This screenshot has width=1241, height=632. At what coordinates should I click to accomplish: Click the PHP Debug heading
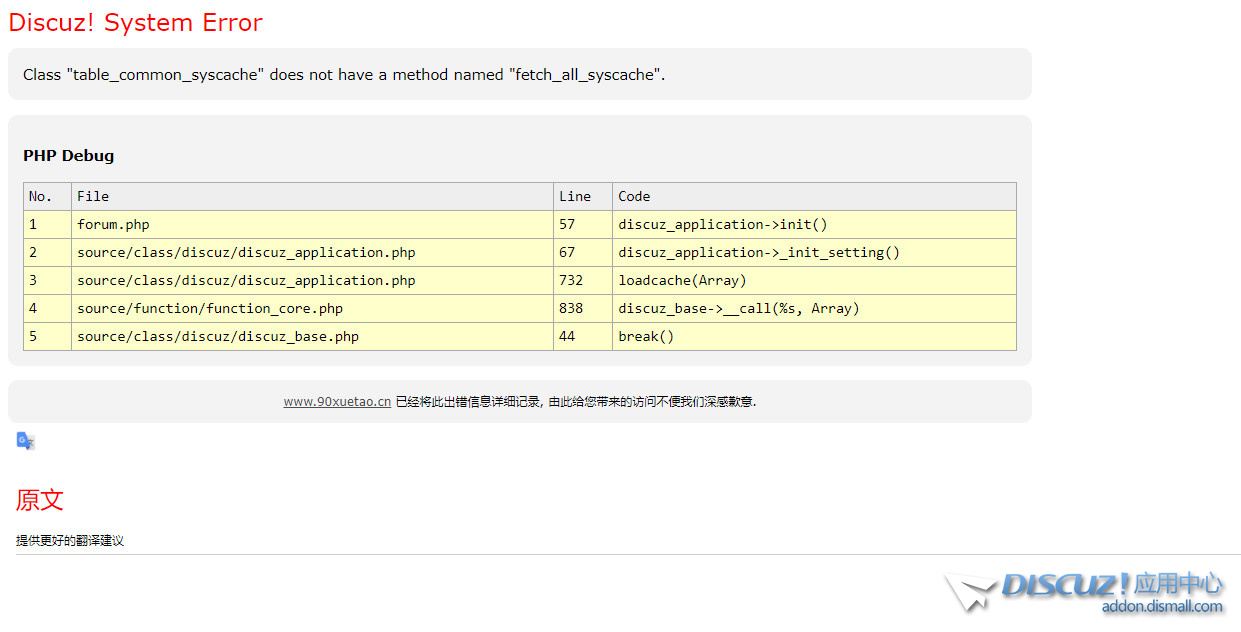pos(69,156)
